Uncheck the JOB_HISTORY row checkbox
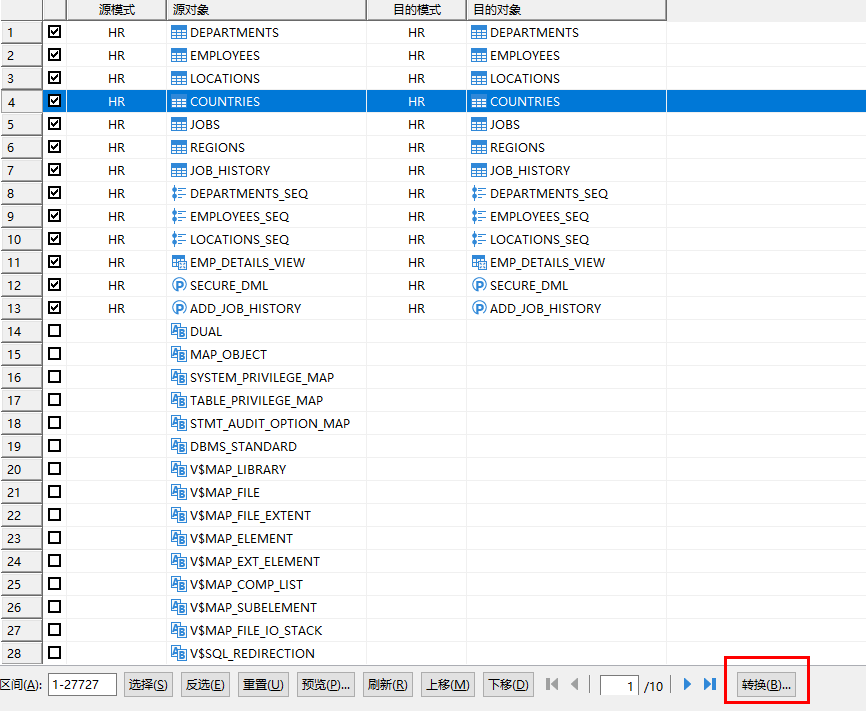The height and width of the screenshot is (711, 866). 54,170
